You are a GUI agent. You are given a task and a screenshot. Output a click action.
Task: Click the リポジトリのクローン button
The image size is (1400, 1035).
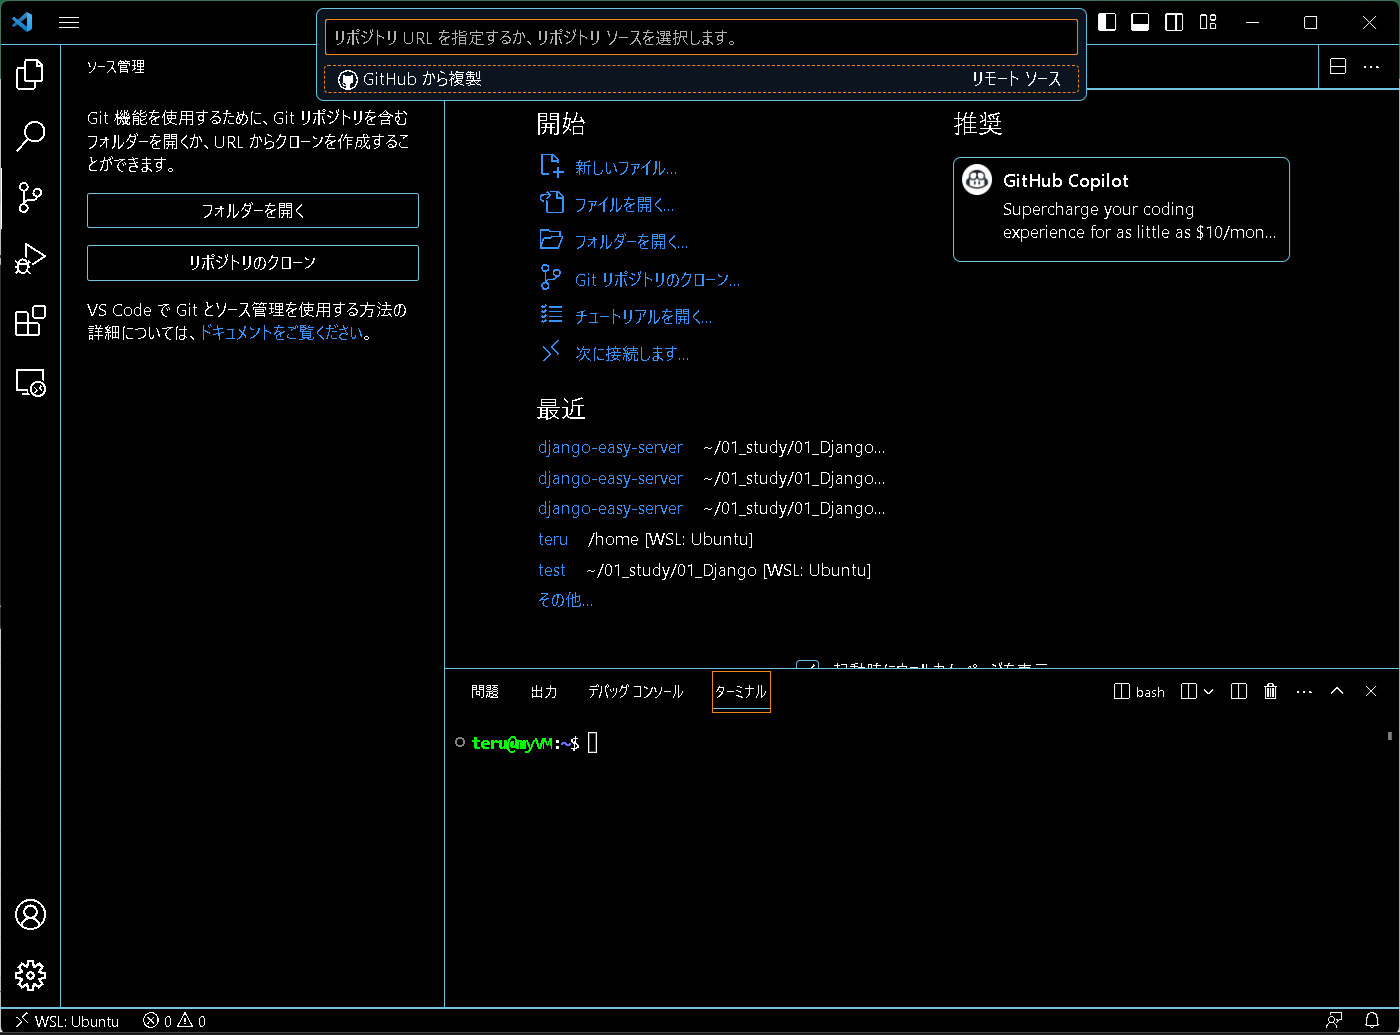pyautogui.click(x=253, y=262)
